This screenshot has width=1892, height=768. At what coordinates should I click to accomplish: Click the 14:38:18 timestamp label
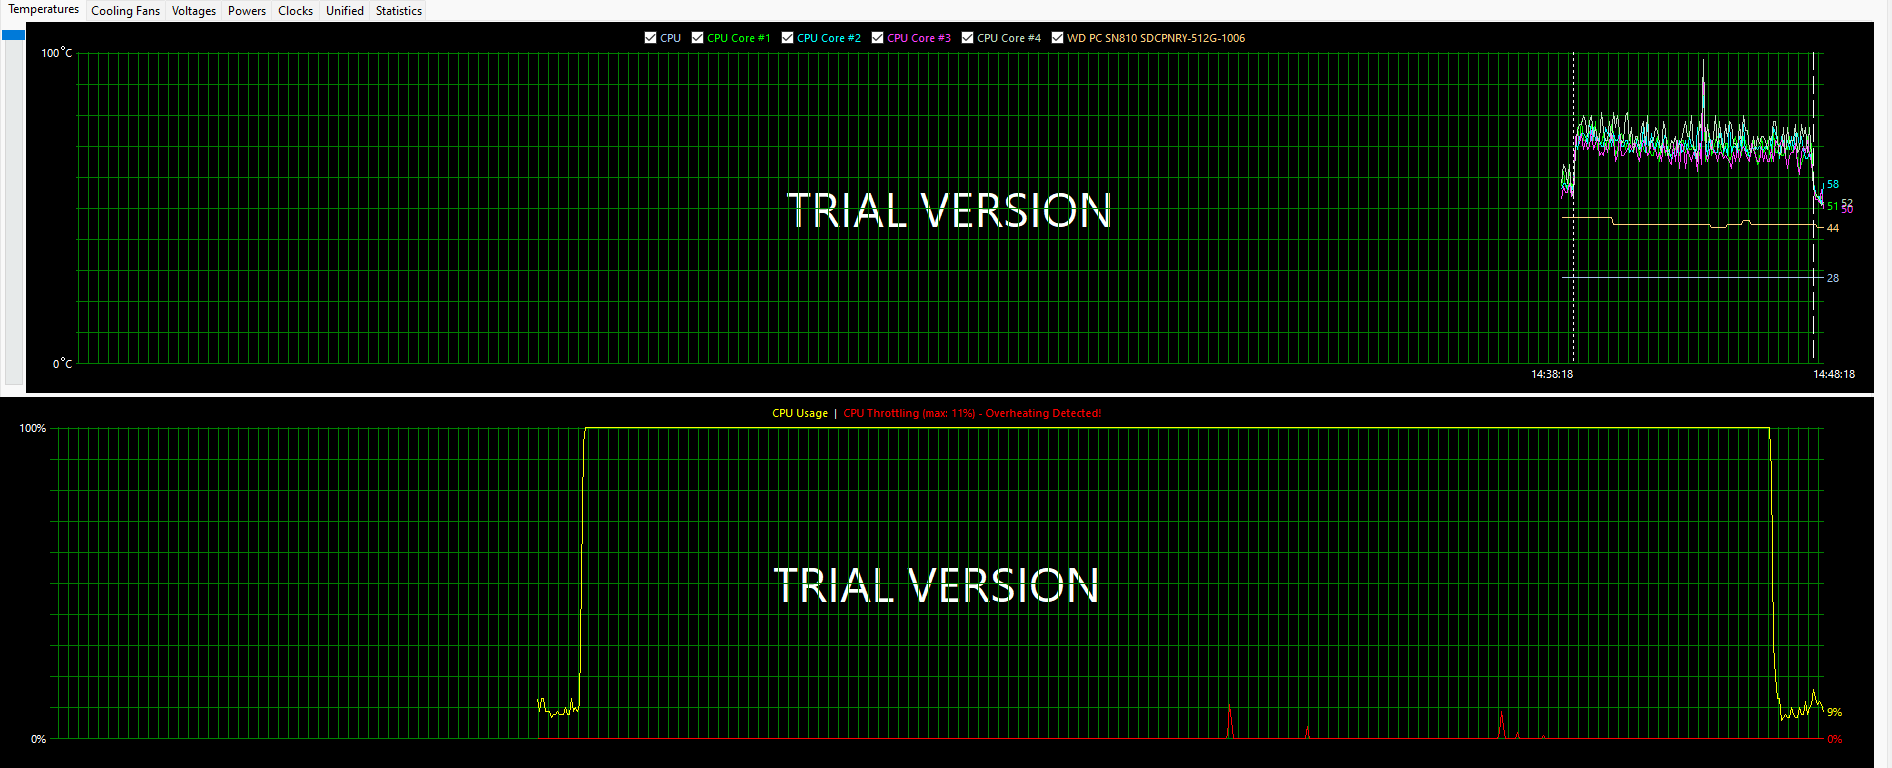1552,374
